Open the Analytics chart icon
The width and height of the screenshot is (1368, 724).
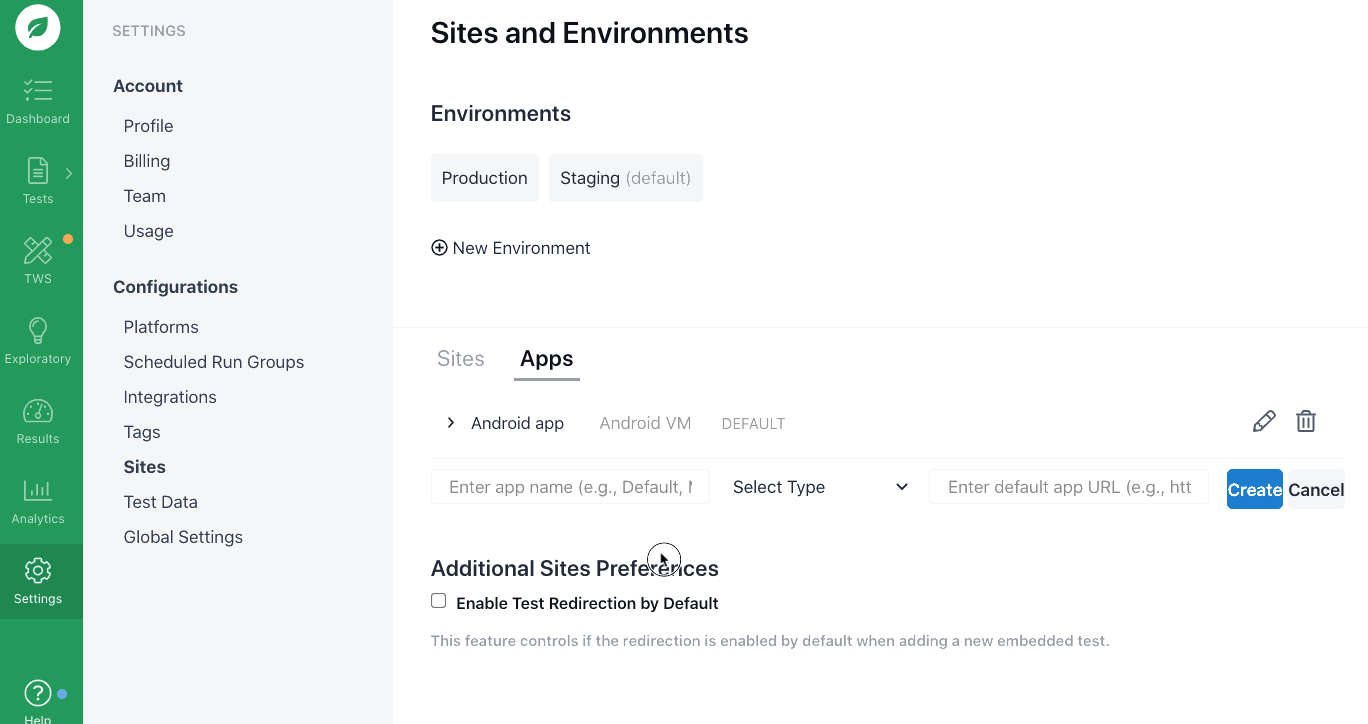38,491
